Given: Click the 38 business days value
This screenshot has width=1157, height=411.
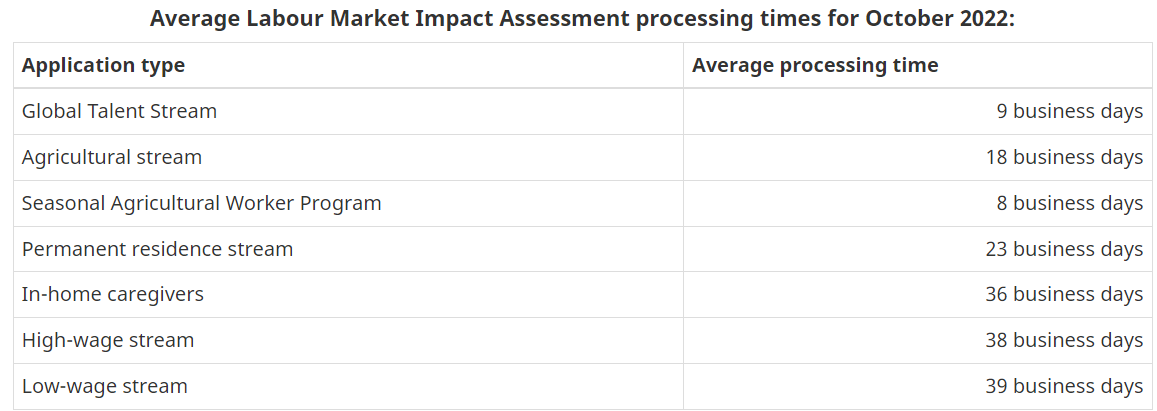Looking at the screenshot, I should point(1064,340).
